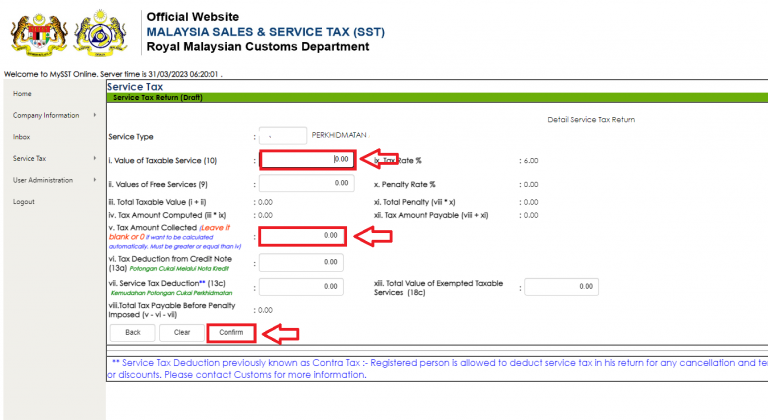Expand the Company Information submenu arrow

coord(93,115)
